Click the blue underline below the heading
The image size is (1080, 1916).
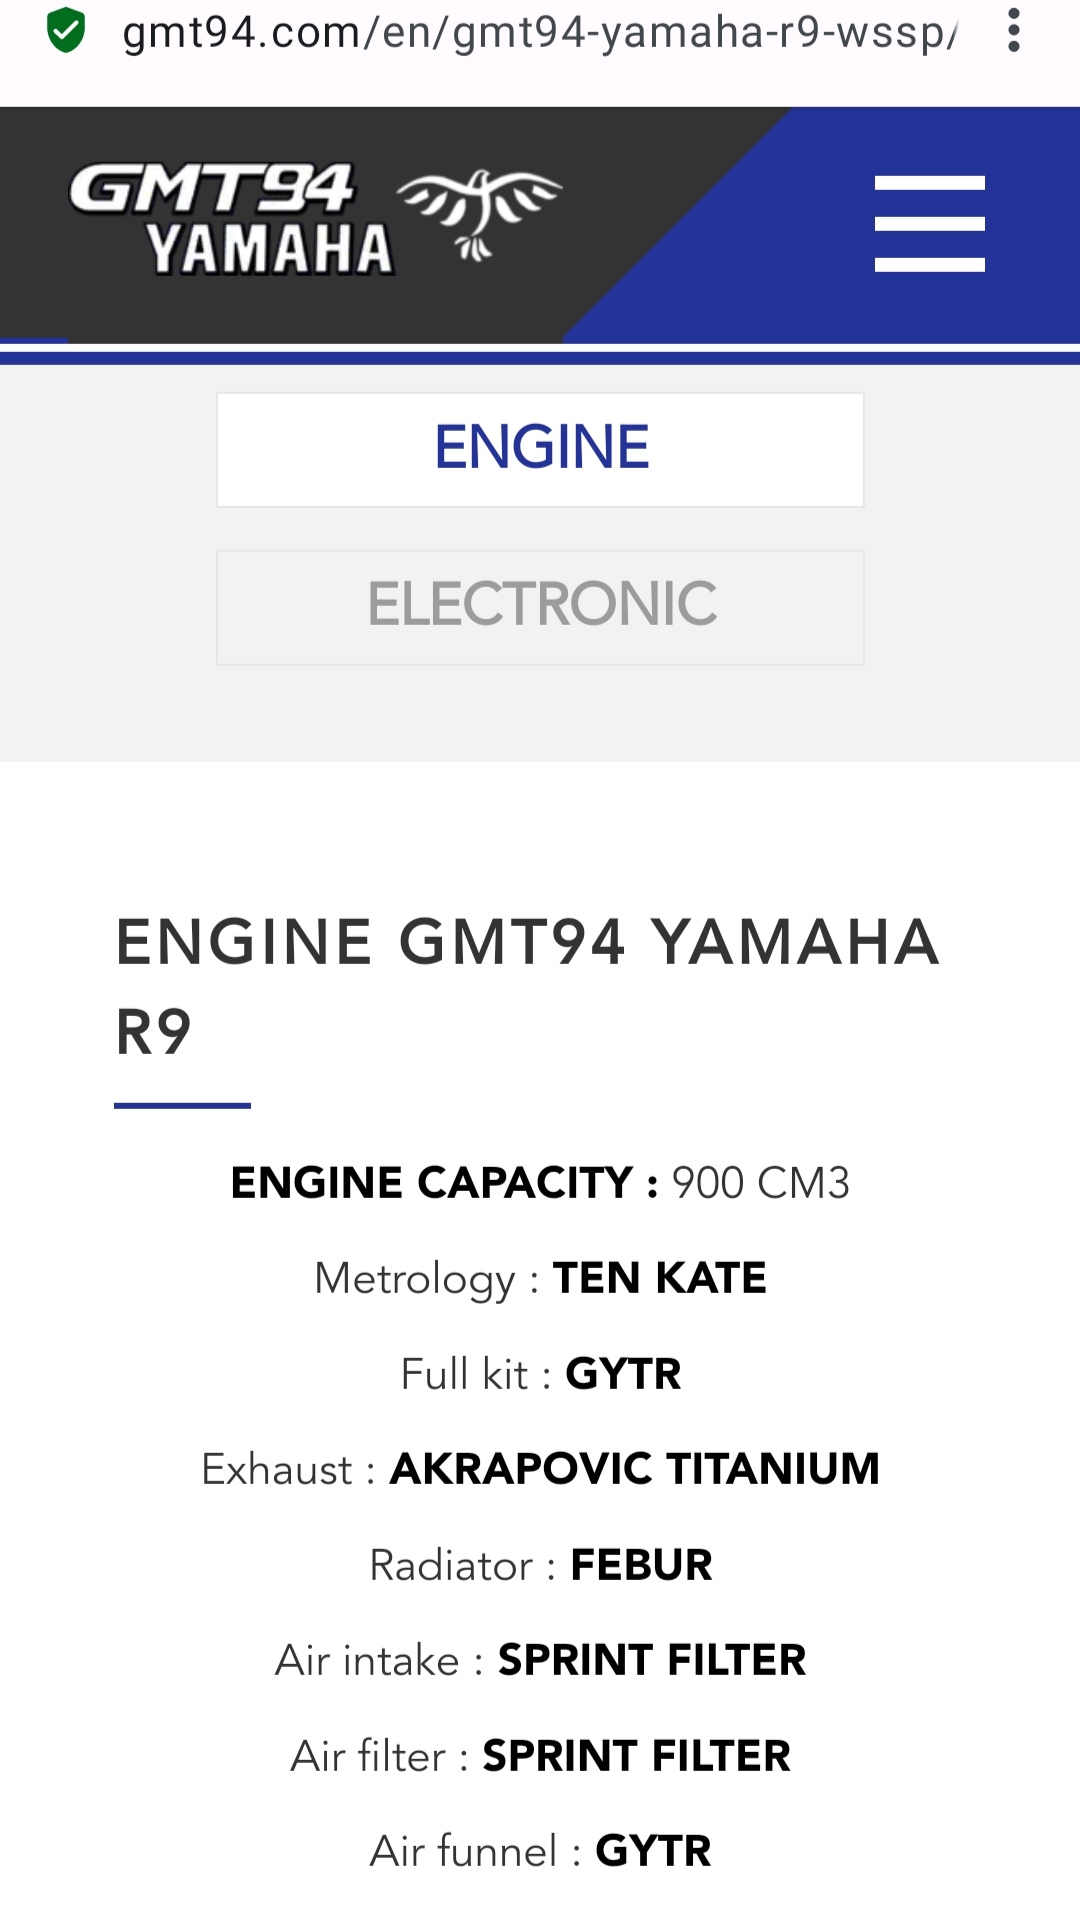click(x=182, y=1105)
